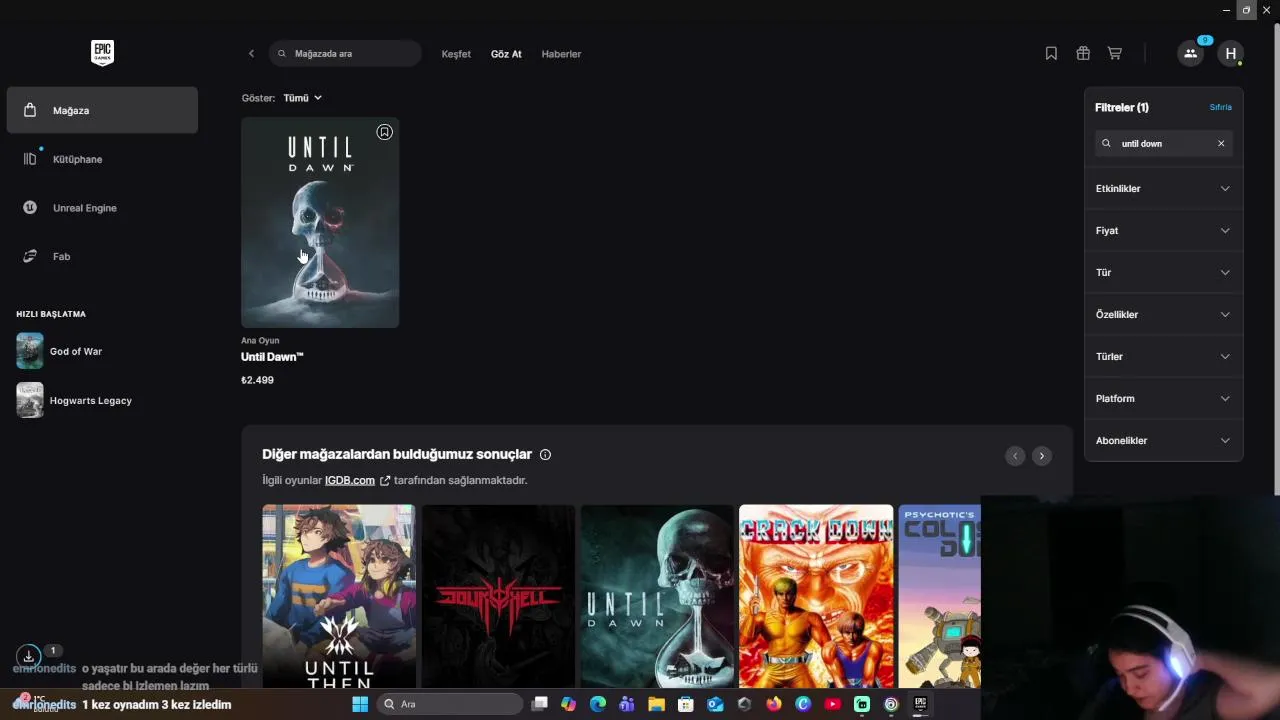Click the Until Dawn™ title
Image resolution: width=1280 pixels, height=720 pixels.
click(272, 357)
